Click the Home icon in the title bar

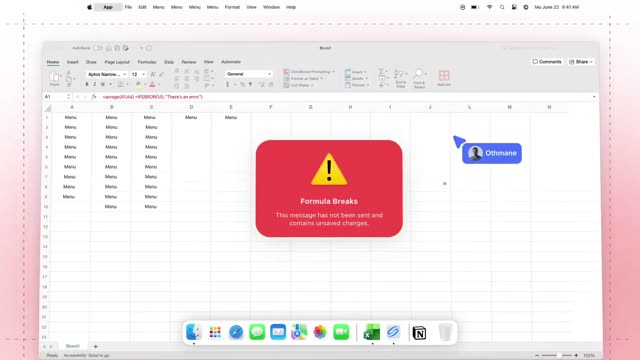(x=109, y=48)
